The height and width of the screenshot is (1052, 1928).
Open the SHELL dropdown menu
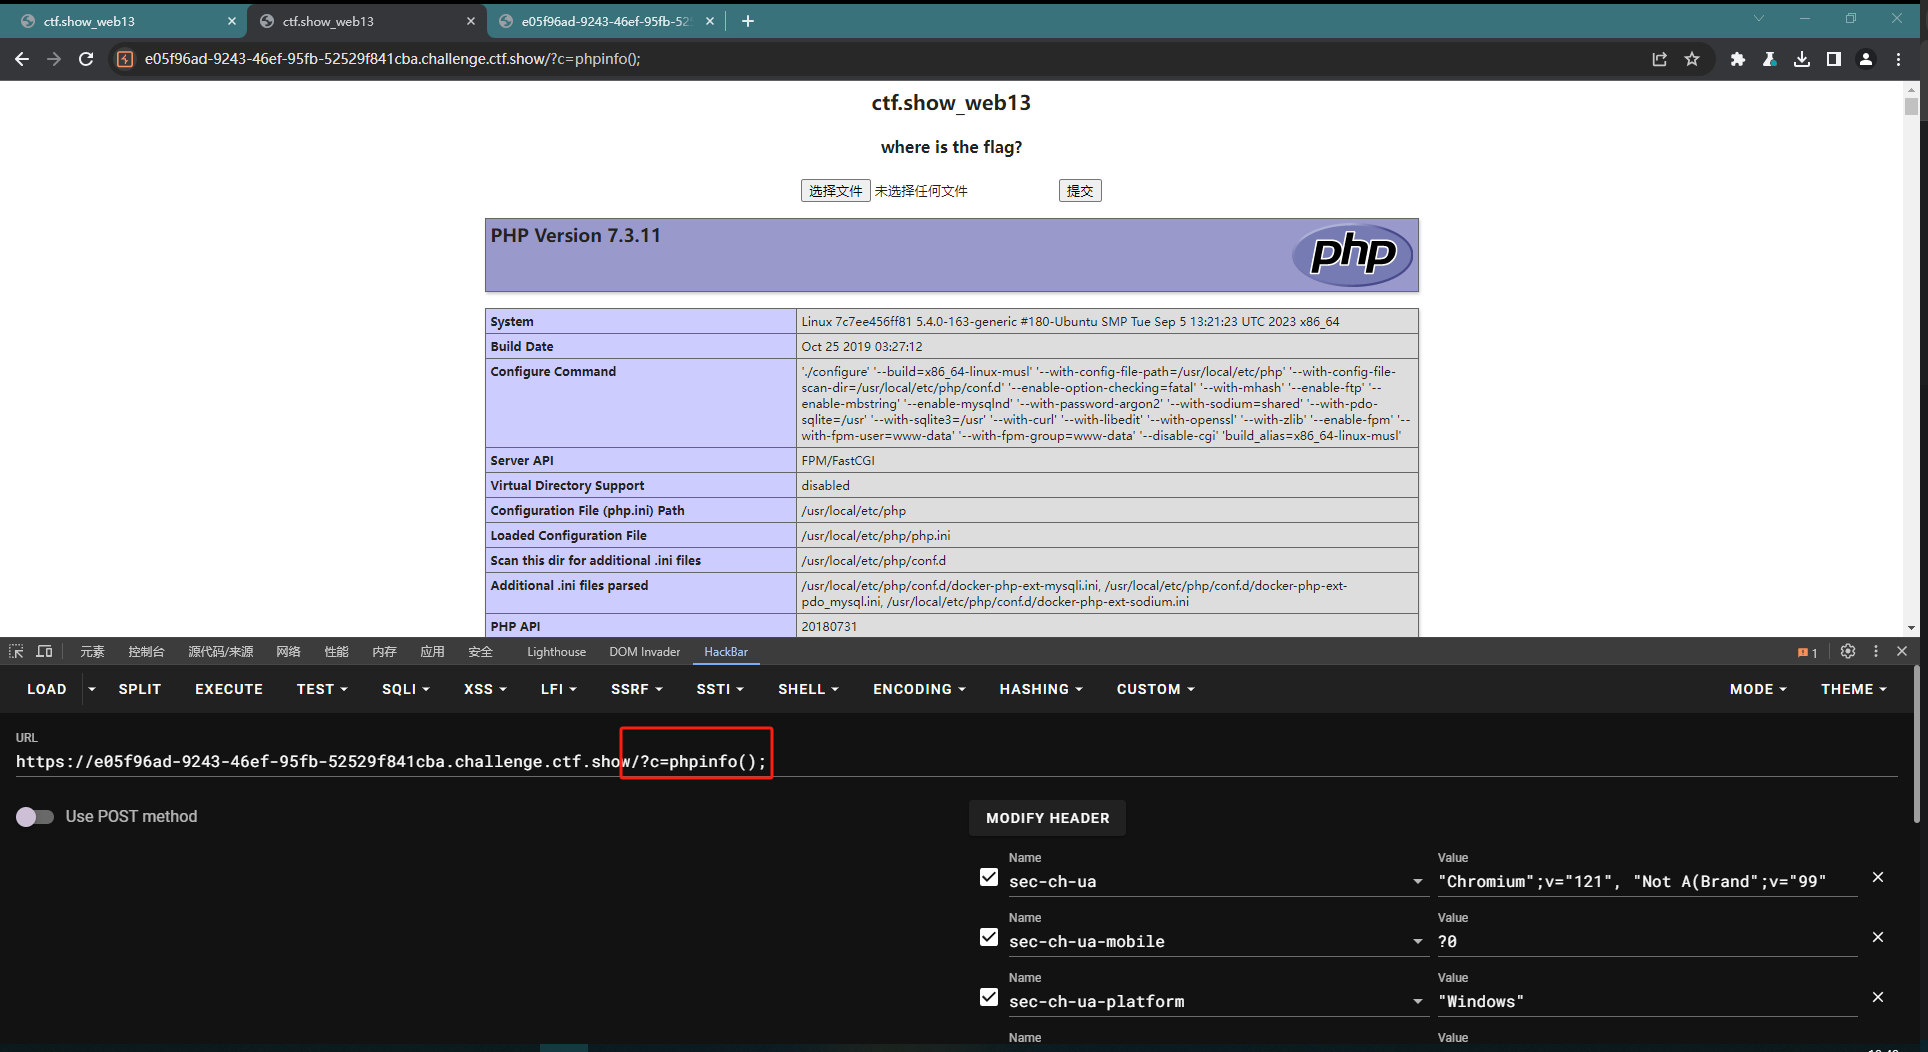808,689
